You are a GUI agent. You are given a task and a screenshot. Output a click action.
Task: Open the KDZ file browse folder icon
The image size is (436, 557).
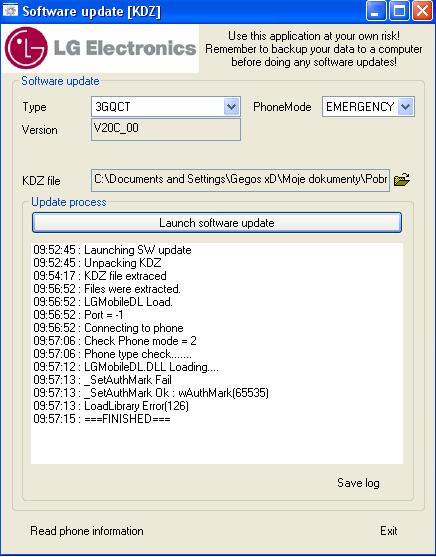coord(402,179)
